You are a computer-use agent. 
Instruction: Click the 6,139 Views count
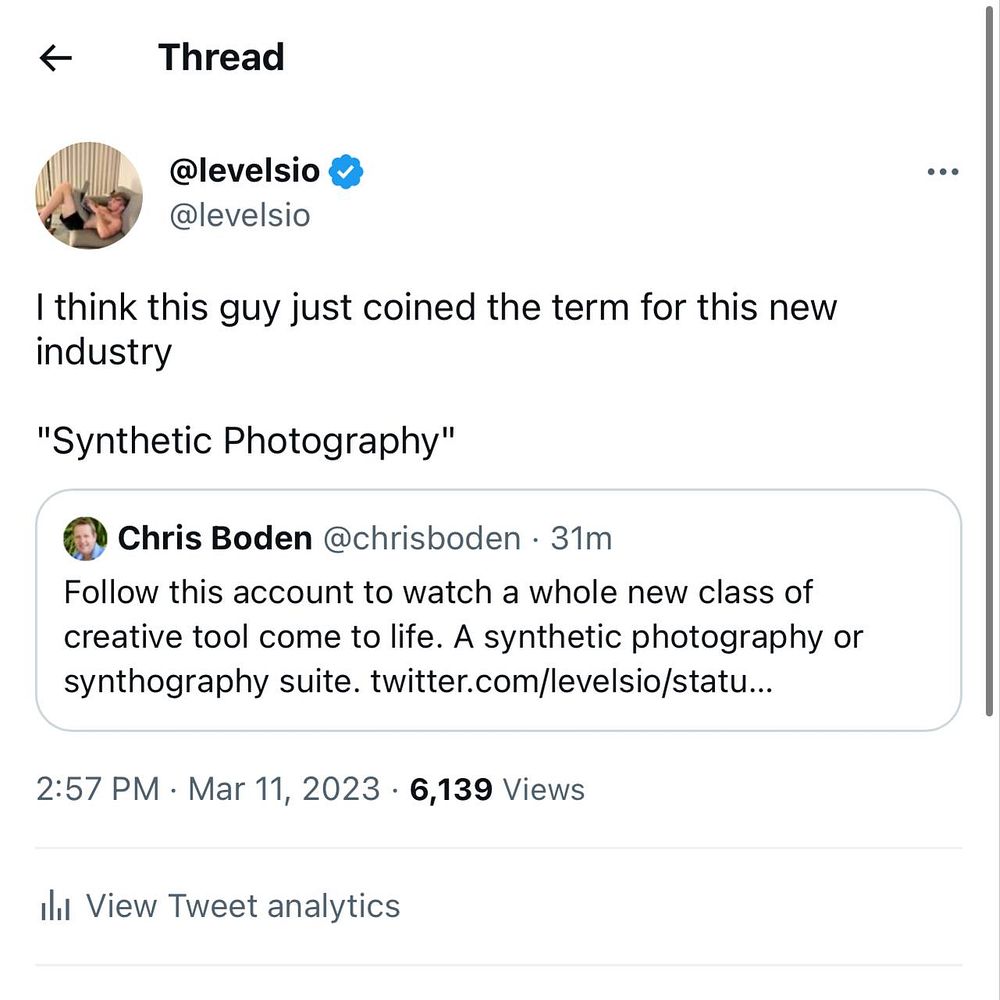(x=497, y=789)
